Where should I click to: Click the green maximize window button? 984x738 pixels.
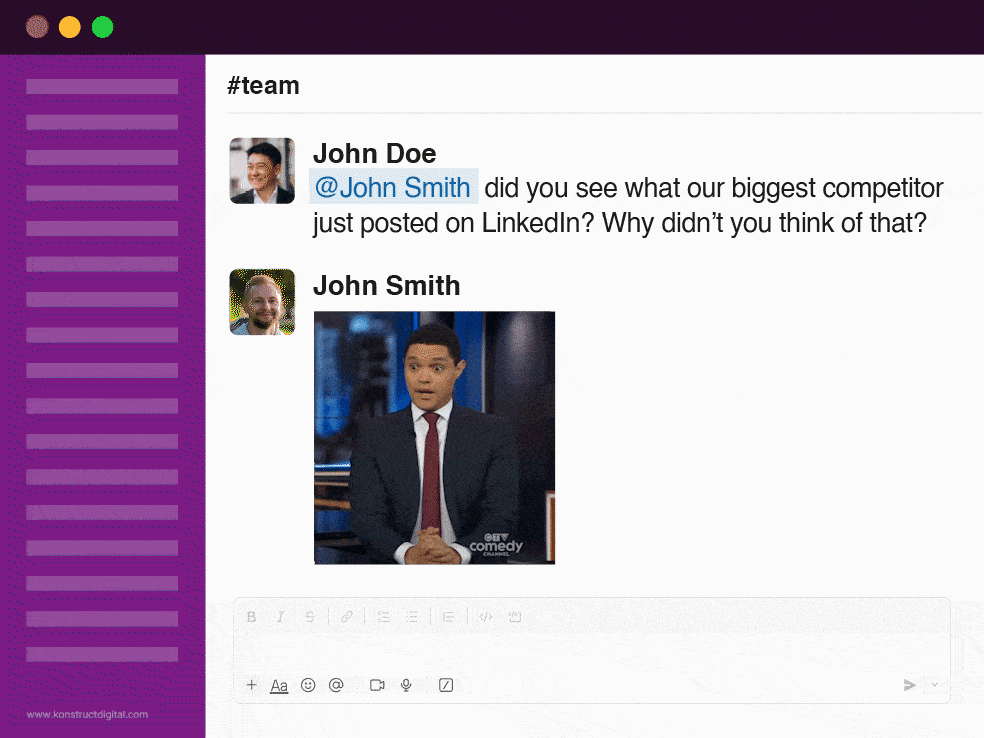click(x=102, y=27)
